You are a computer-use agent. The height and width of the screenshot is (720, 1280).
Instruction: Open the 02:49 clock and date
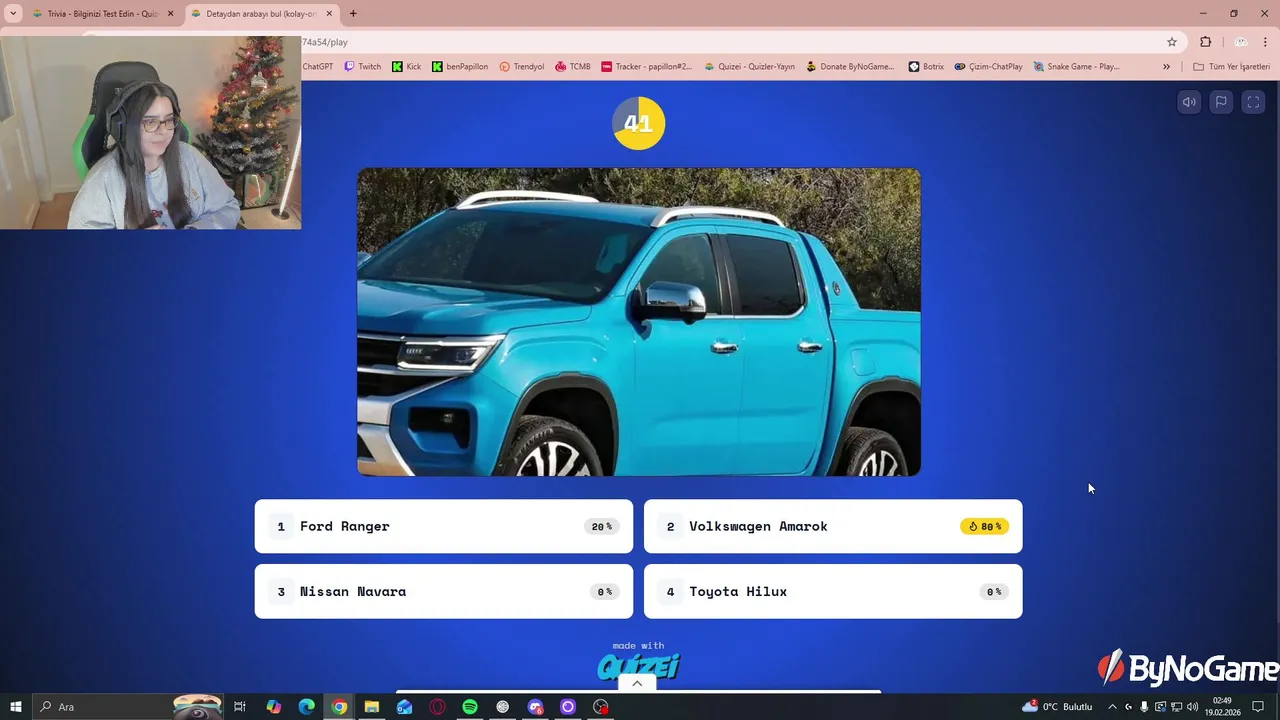[1222, 707]
